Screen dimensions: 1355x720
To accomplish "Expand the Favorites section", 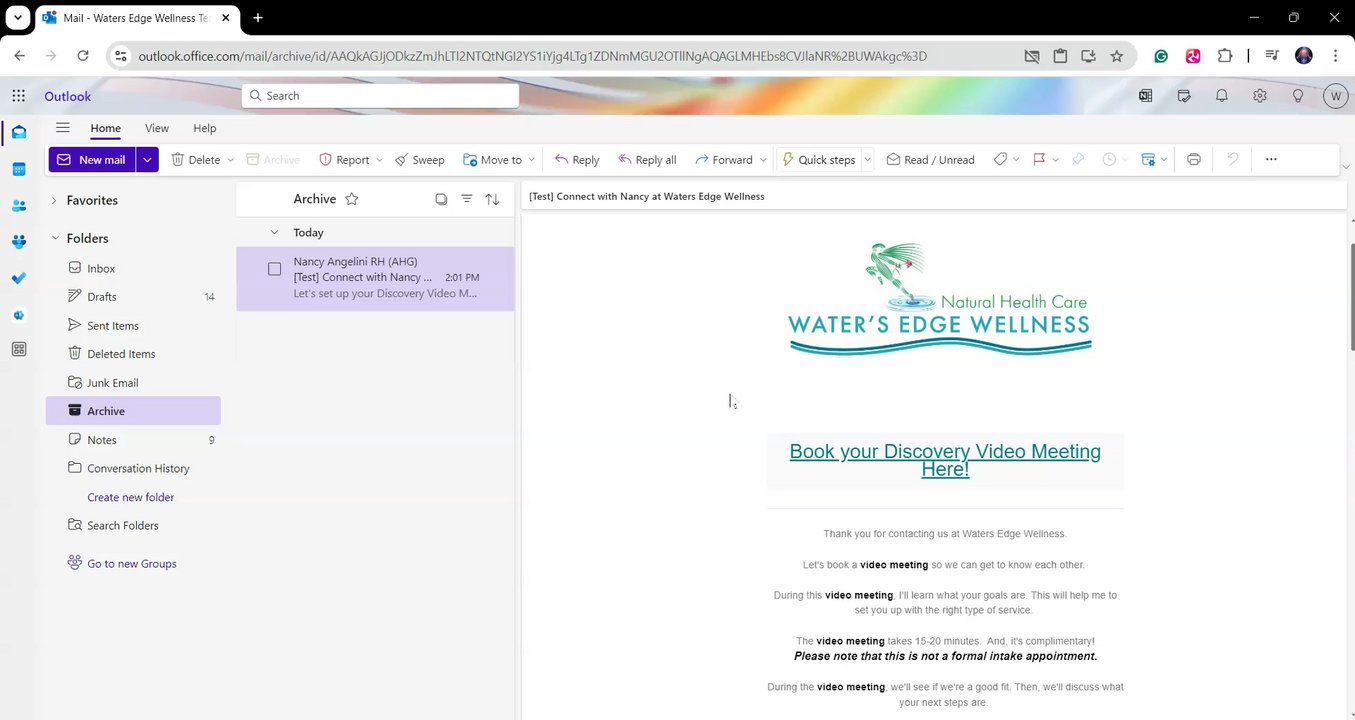I will 54,200.
